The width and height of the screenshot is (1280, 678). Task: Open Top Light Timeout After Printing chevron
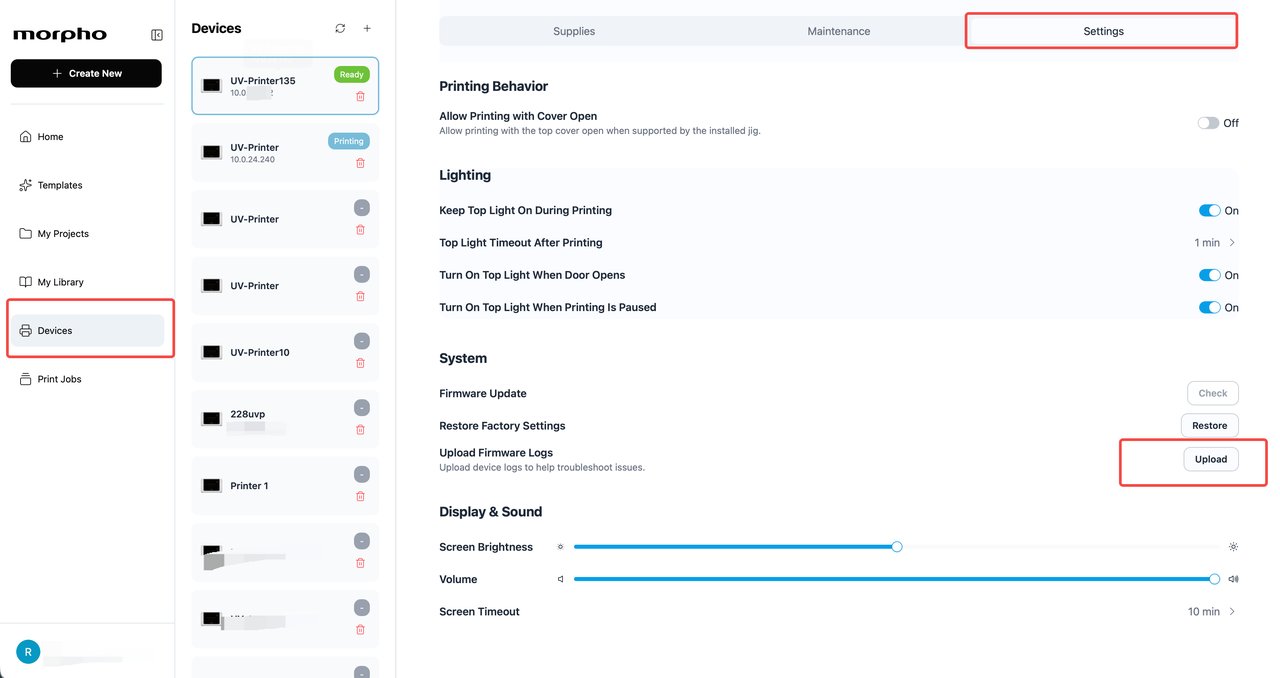point(1232,243)
